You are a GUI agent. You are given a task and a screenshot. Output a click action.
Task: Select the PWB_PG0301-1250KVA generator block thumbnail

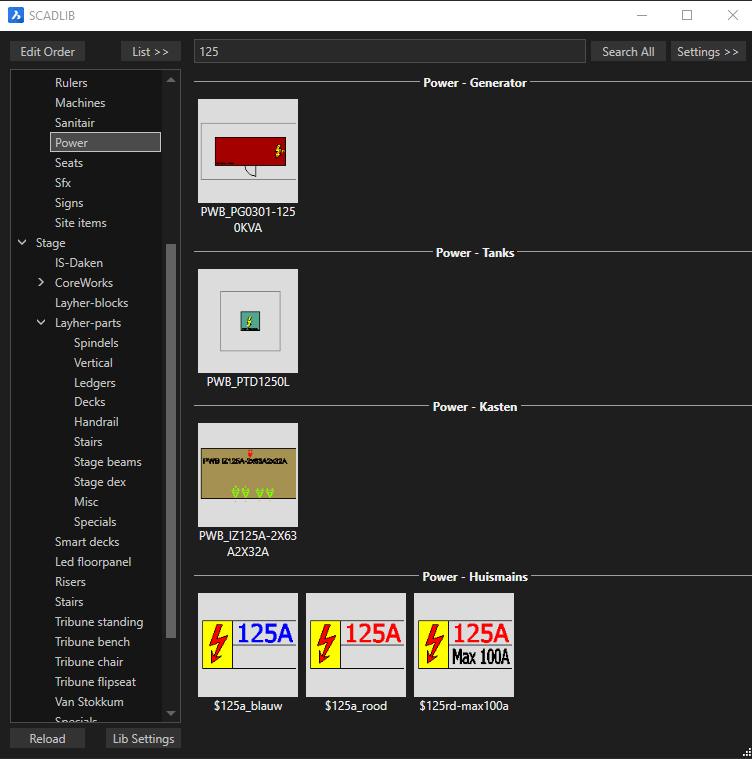pyautogui.click(x=247, y=151)
